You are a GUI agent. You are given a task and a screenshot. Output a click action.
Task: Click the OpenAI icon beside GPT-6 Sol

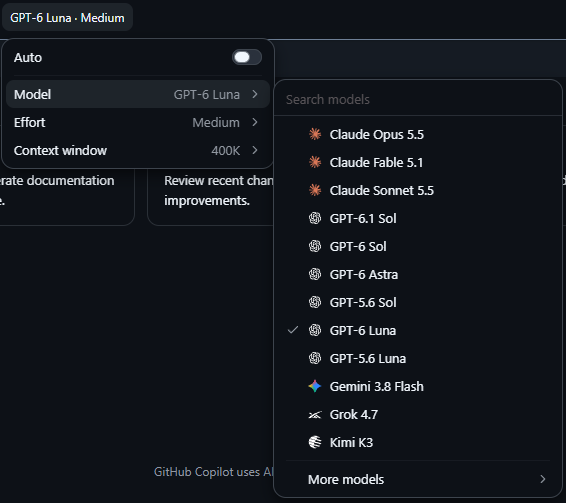[315, 246]
